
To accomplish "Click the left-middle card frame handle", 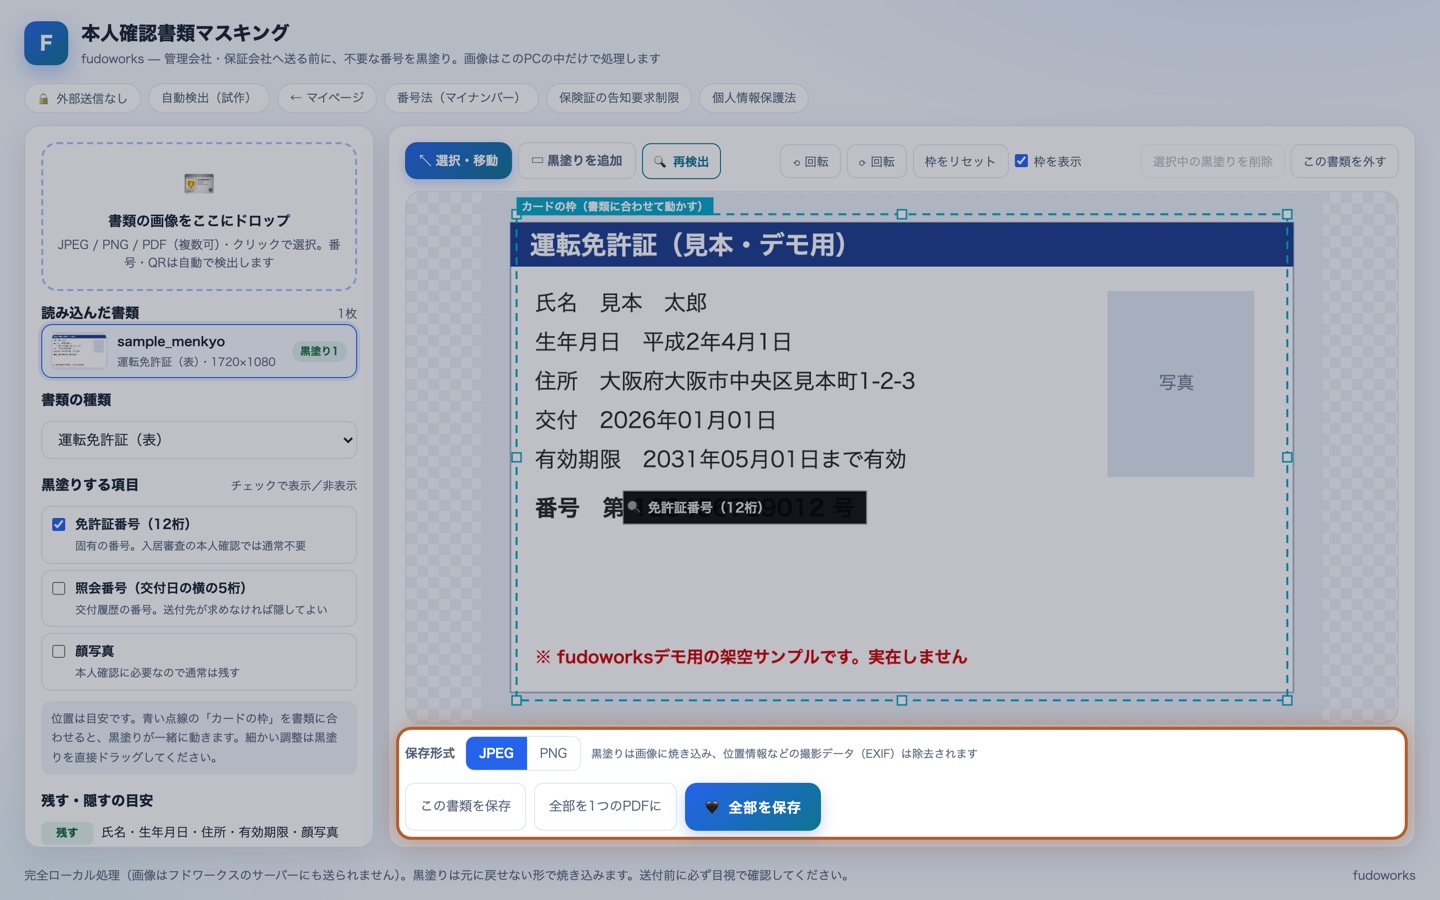I will pyautogui.click(x=516, y=457).
